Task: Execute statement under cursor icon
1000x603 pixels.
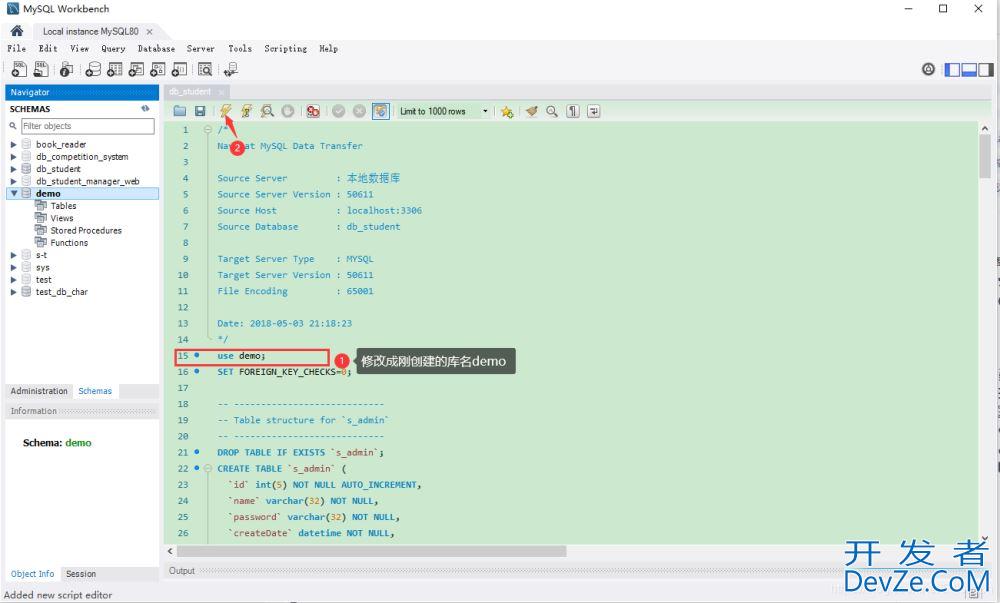Action: point(246,112)
